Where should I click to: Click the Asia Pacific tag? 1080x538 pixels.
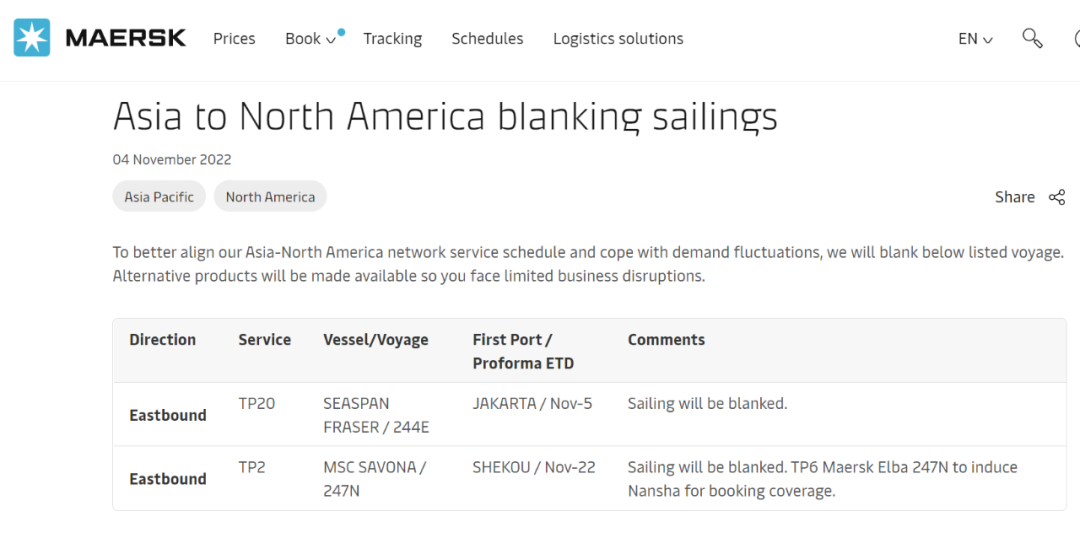click(159, 197)
